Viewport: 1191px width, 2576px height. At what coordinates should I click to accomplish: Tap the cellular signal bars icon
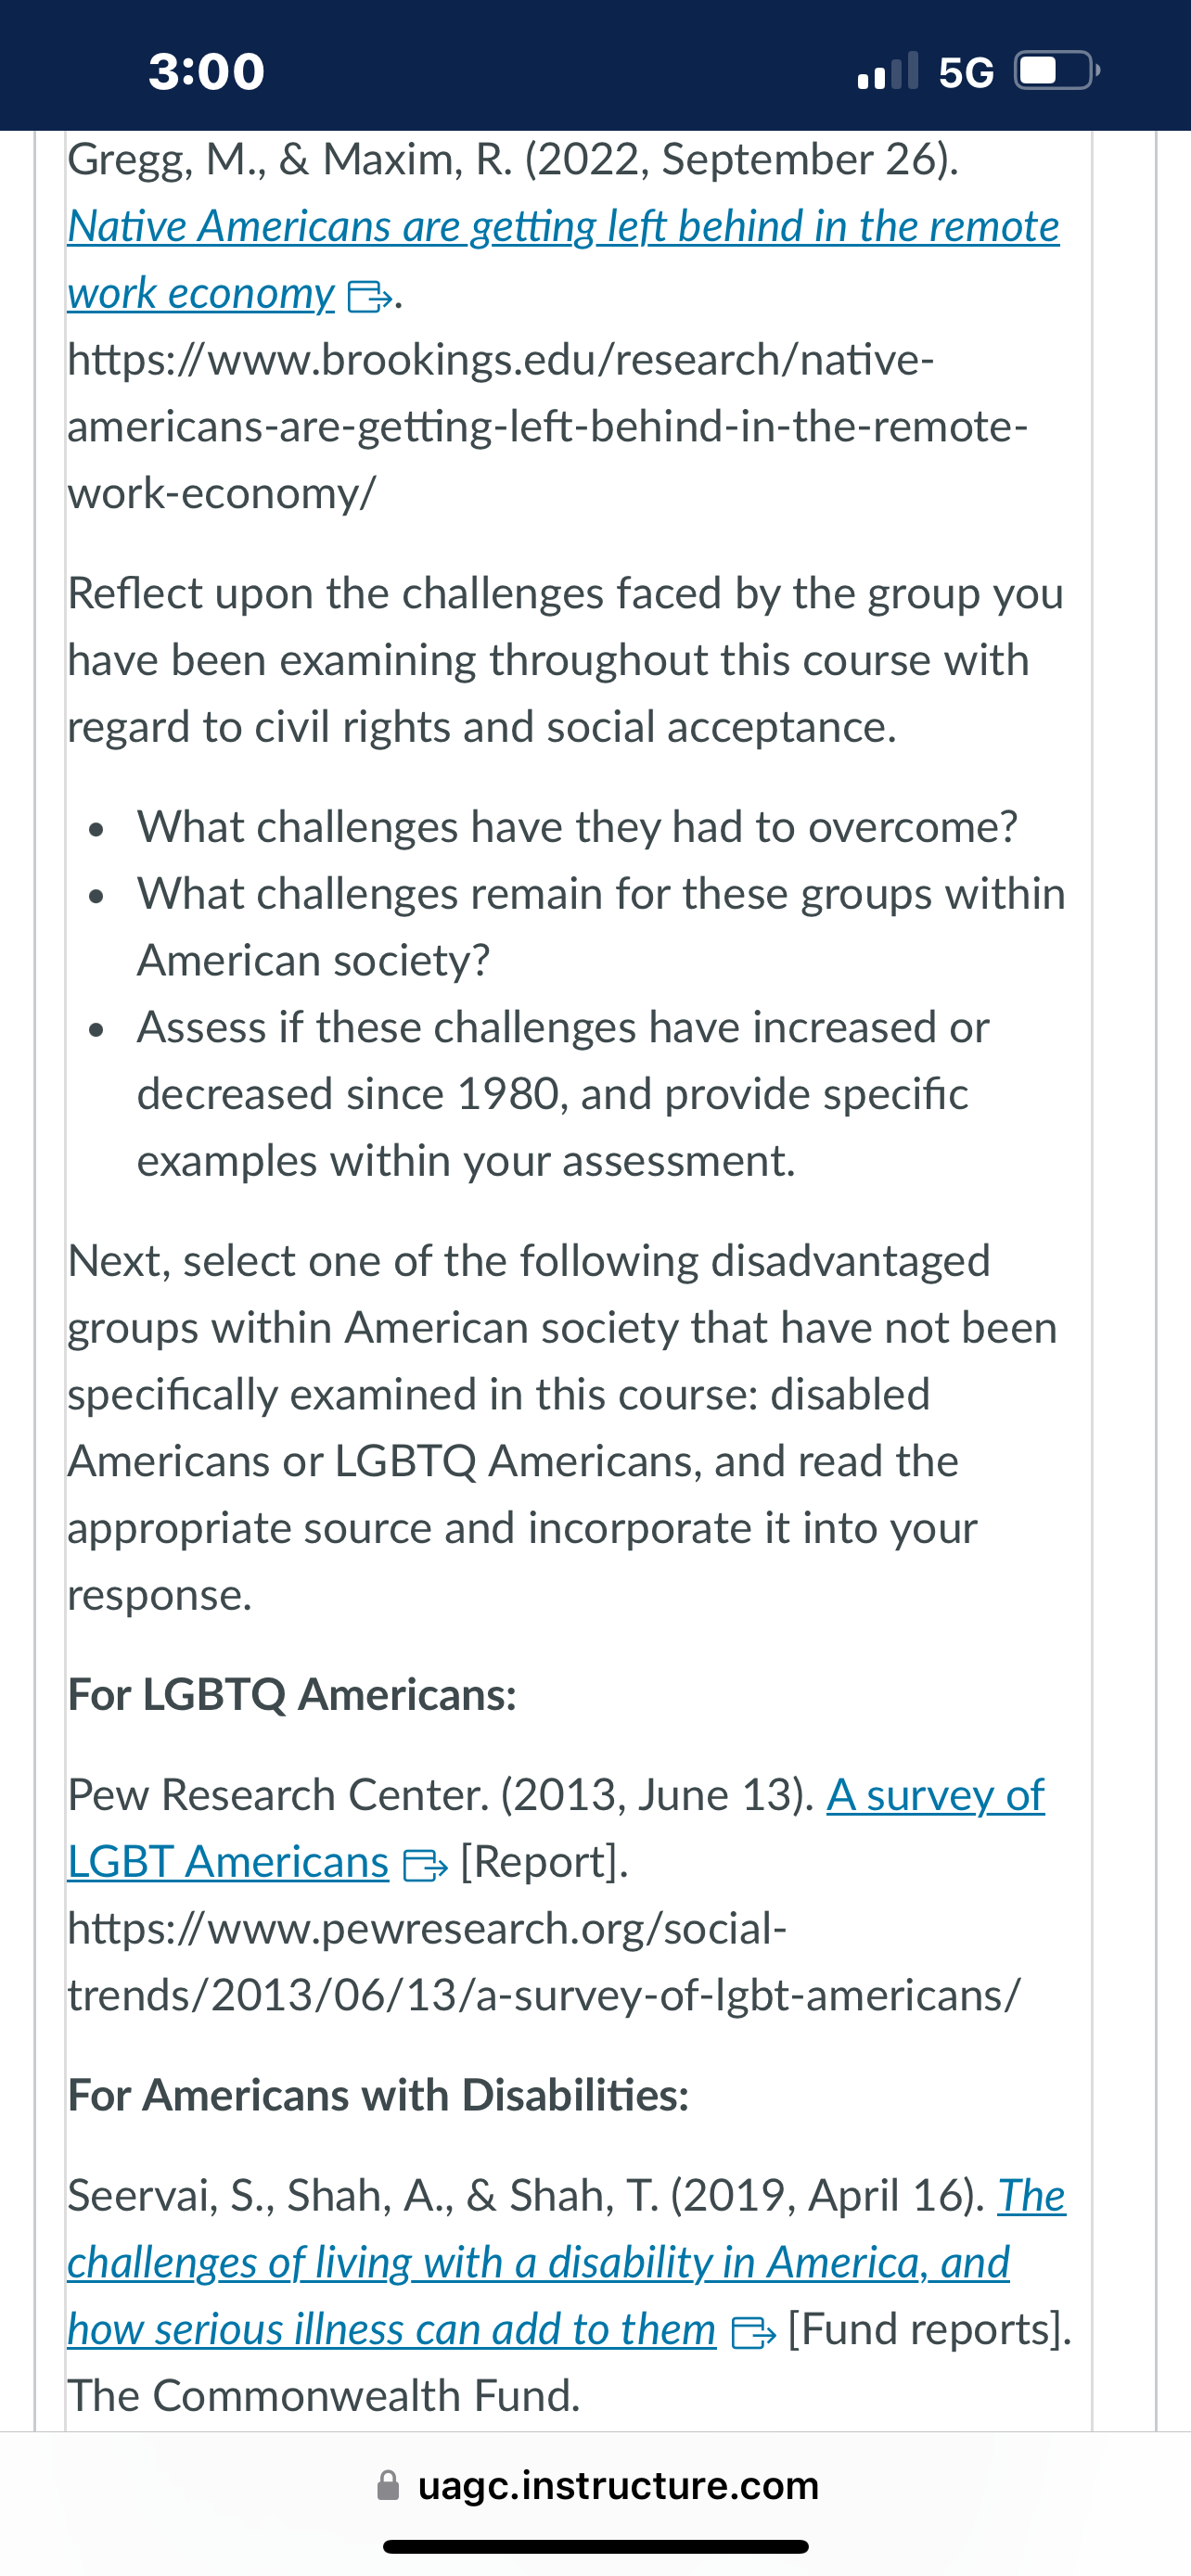888,71
